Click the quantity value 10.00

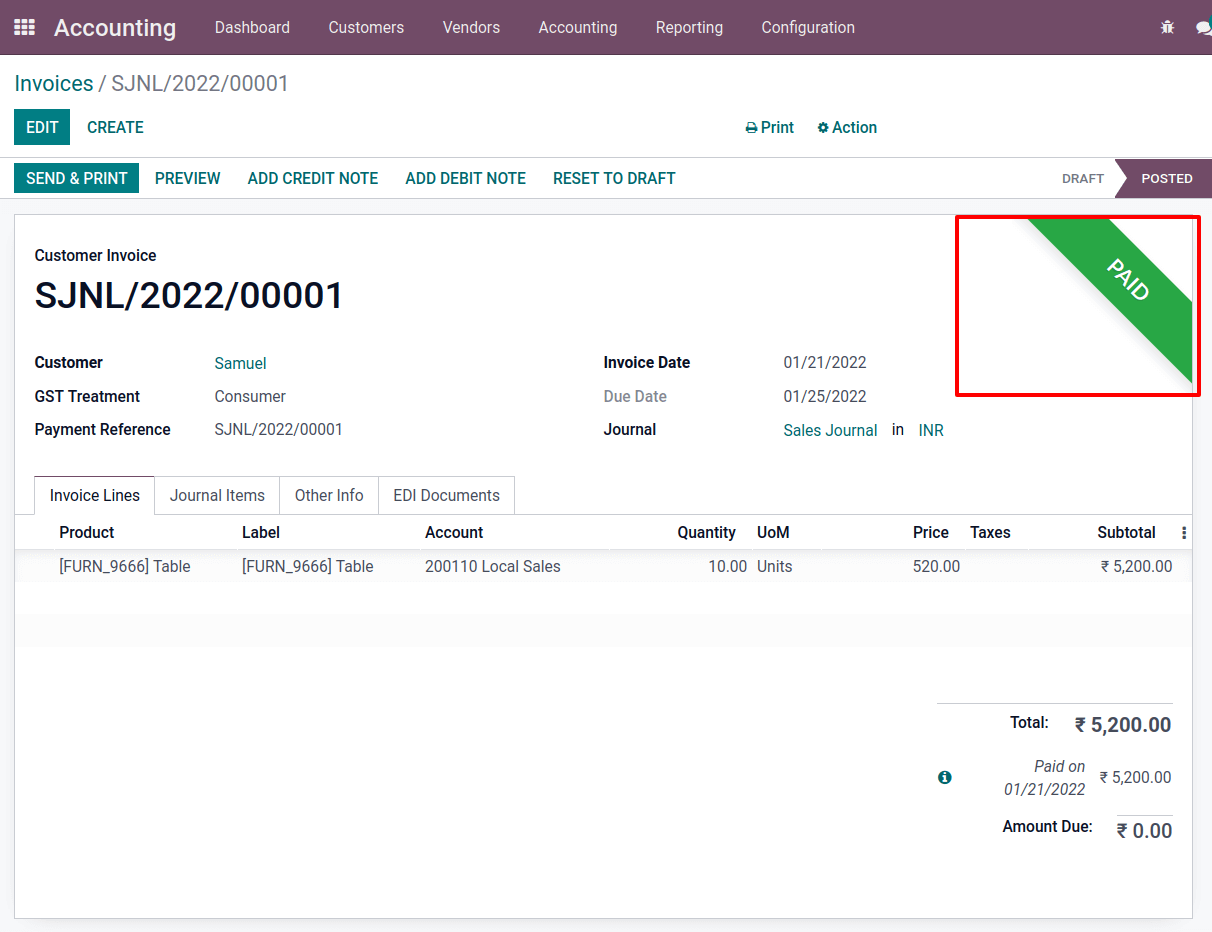(727, 567)
